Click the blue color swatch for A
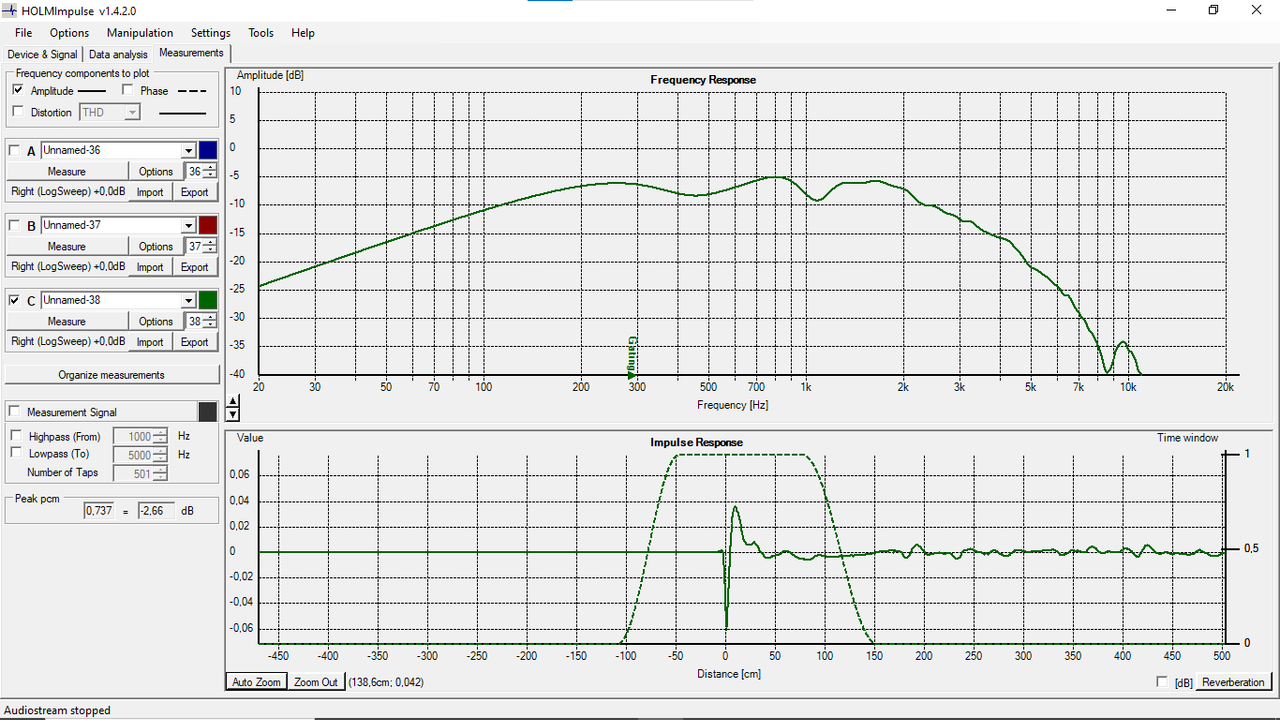Screen dimensions: 1280x720 point(208,151)
